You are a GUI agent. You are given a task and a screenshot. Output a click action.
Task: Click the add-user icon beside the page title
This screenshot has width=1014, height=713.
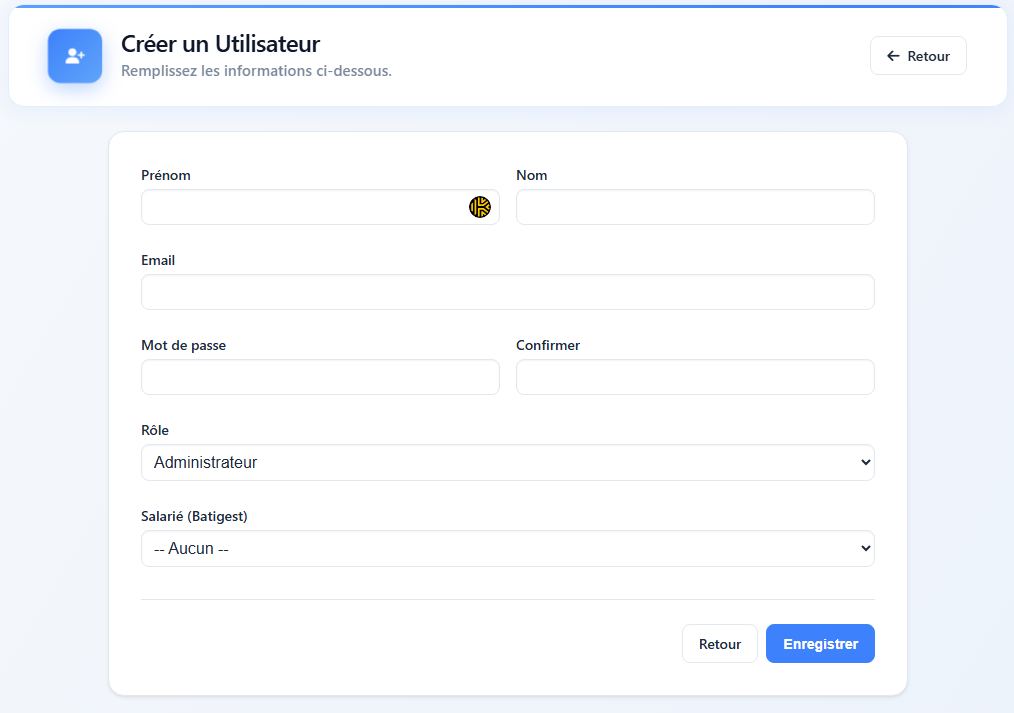pyautogui.click(x=75, y=56)
